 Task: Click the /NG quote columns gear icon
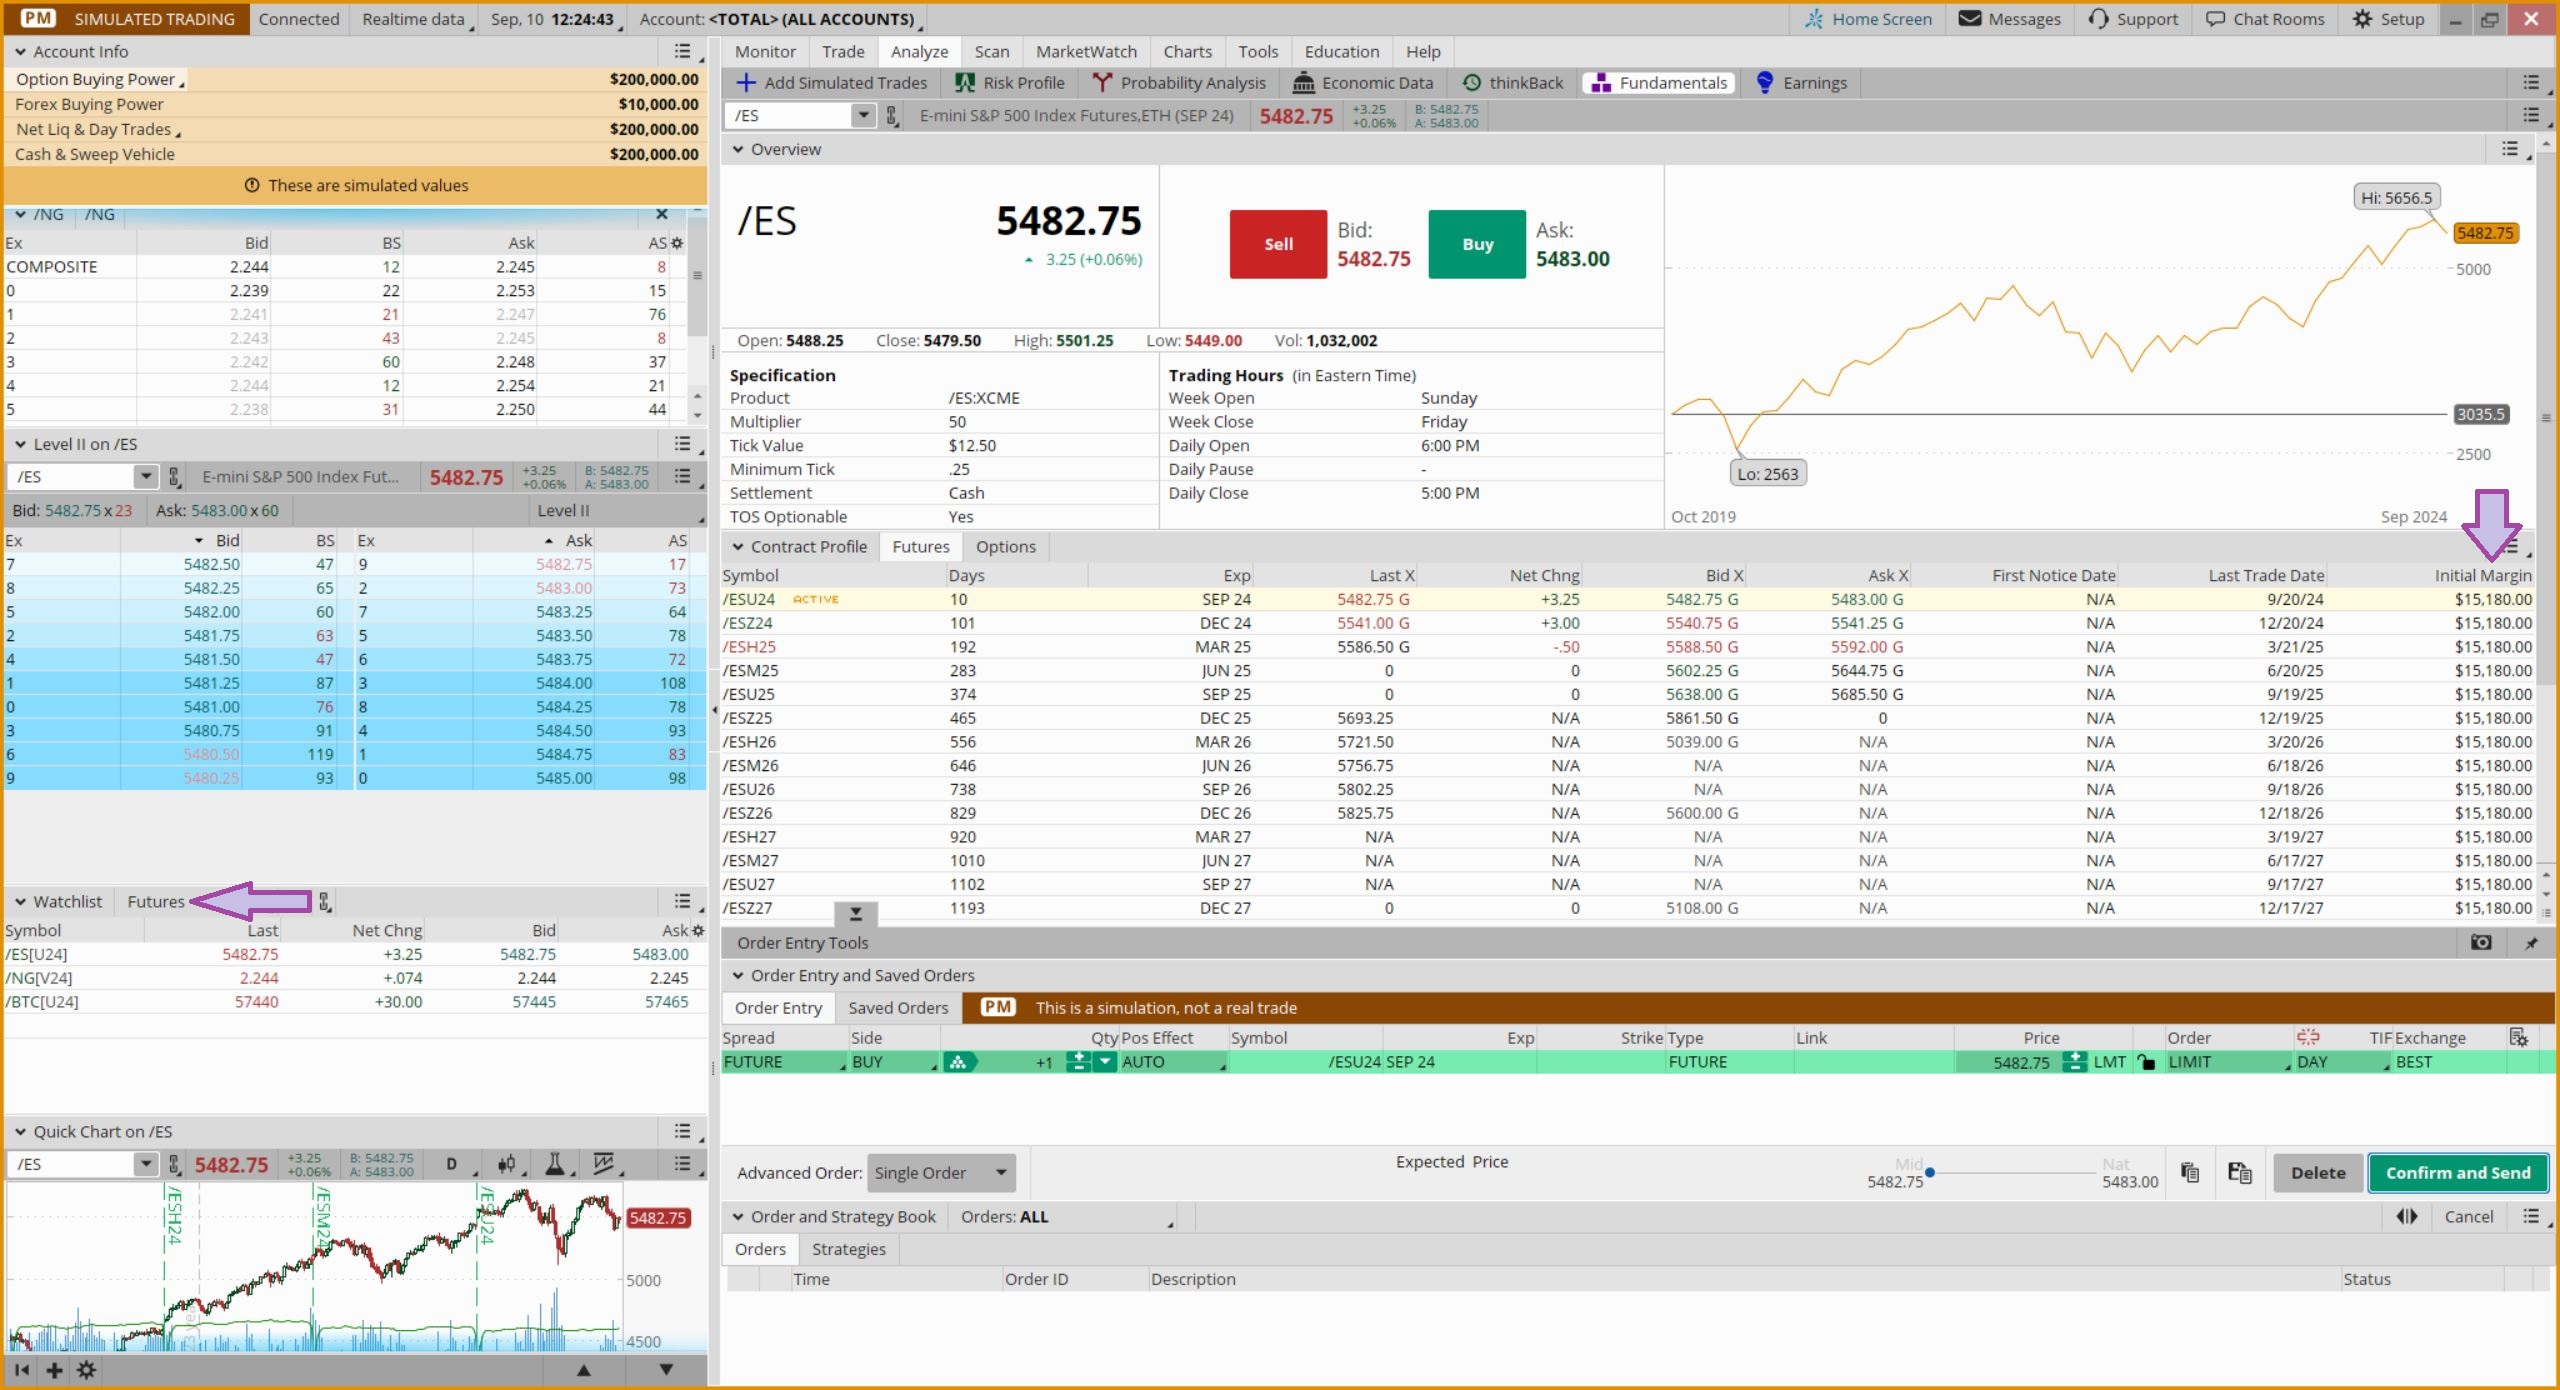[x=677, y=243]
